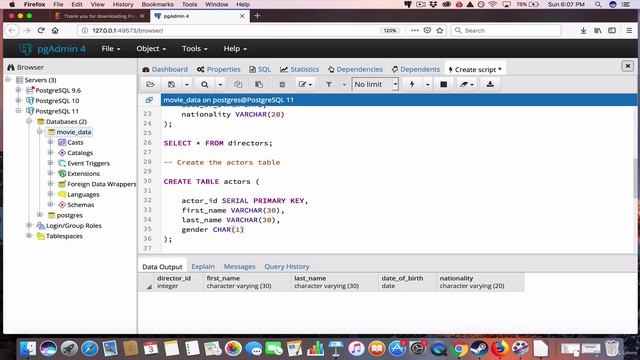Click the Find magnifier icon
This screenshot has width=640, height=360.
pyautogui.click(x=204, y=84)
